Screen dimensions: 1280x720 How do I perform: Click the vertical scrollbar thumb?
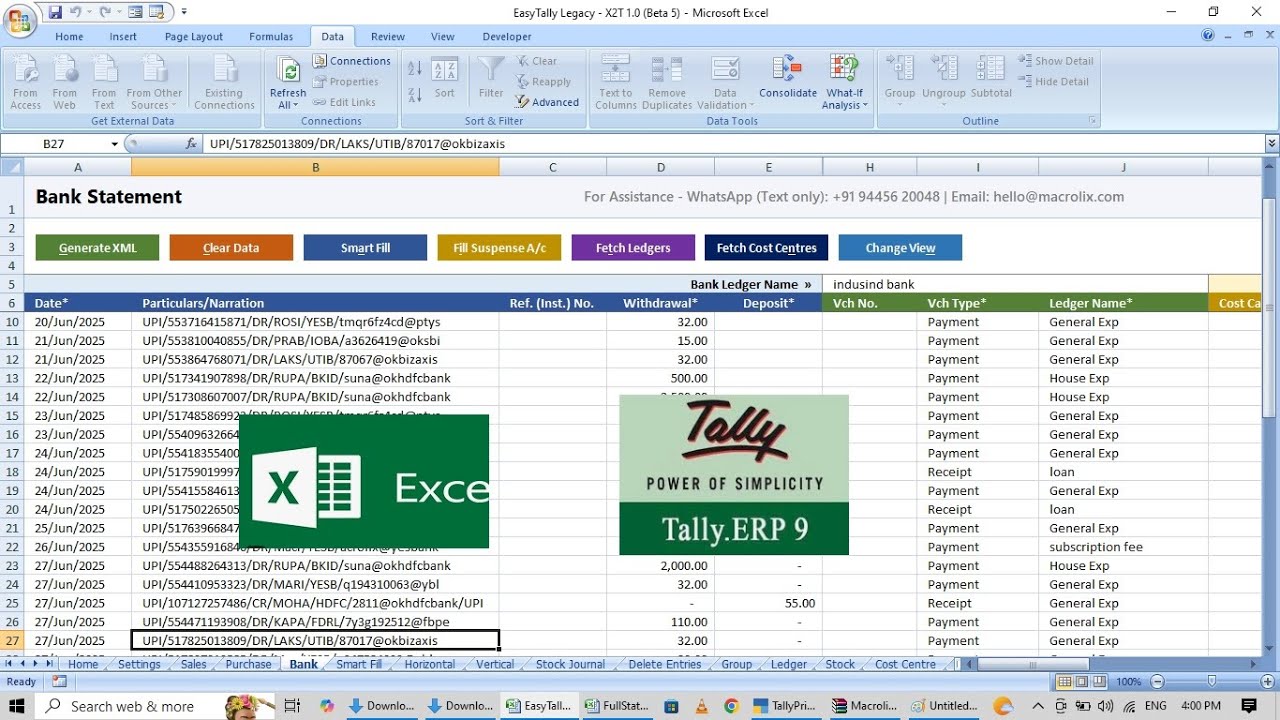[1271, 307]
